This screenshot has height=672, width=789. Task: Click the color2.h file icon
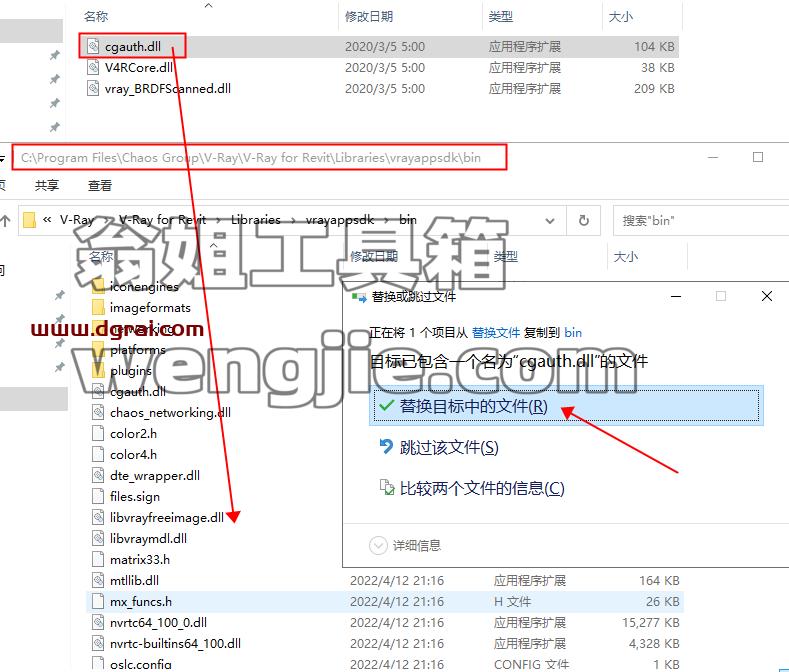[x=98, y=433]
